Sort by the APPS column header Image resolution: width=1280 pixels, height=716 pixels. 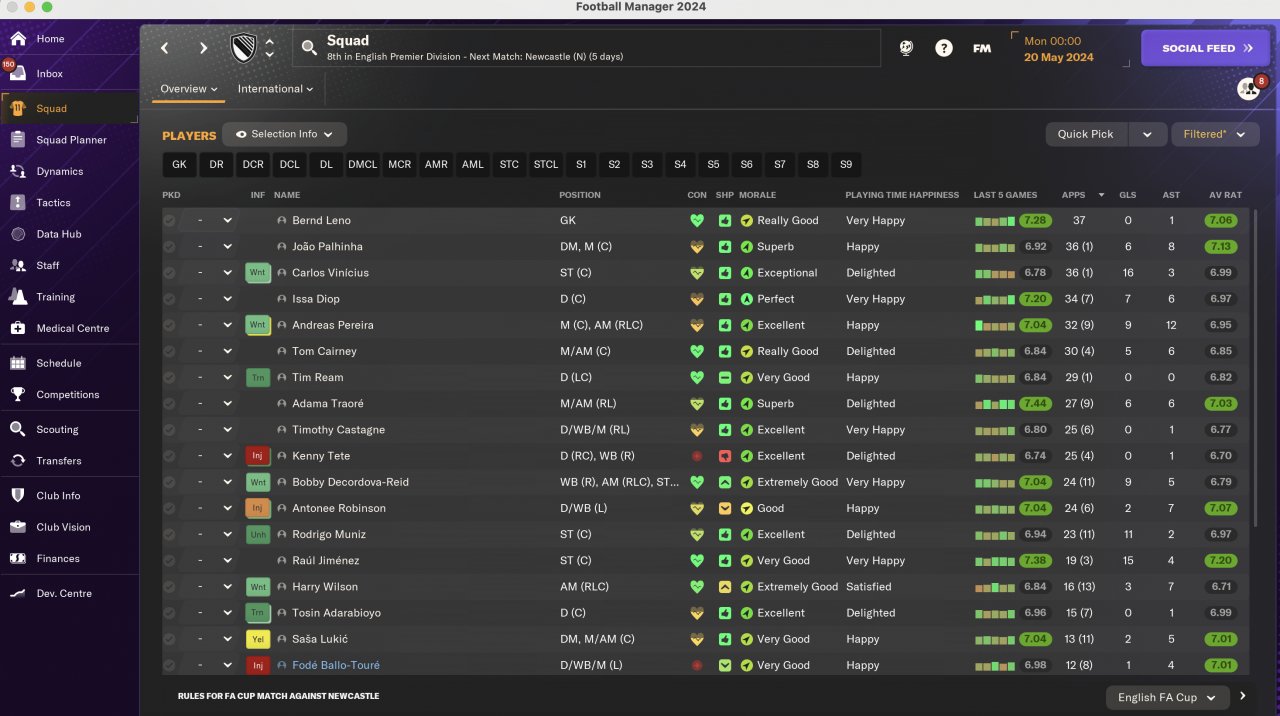pos(1073,195)
